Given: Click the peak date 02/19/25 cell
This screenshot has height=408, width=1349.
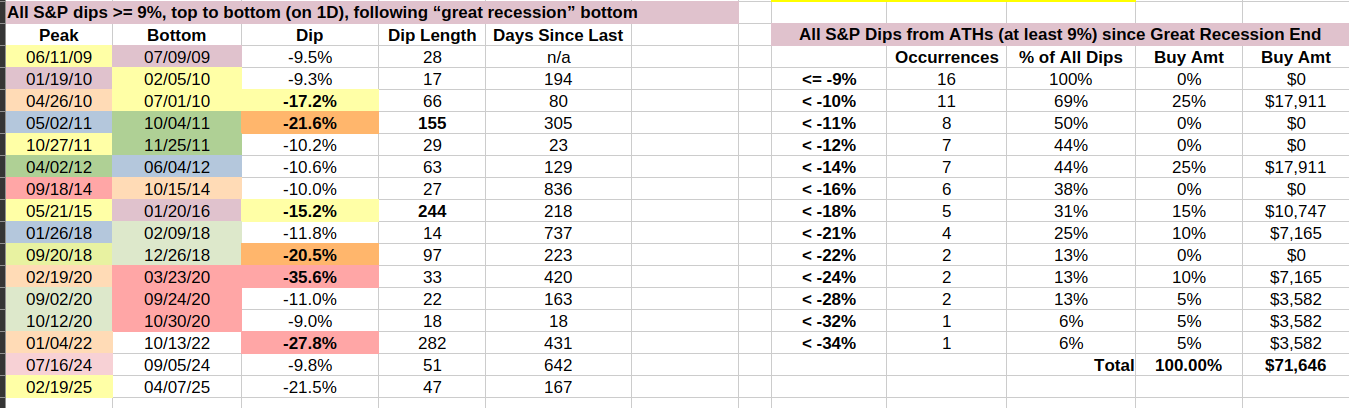Looking at the screenshot, I should [58, 387].
